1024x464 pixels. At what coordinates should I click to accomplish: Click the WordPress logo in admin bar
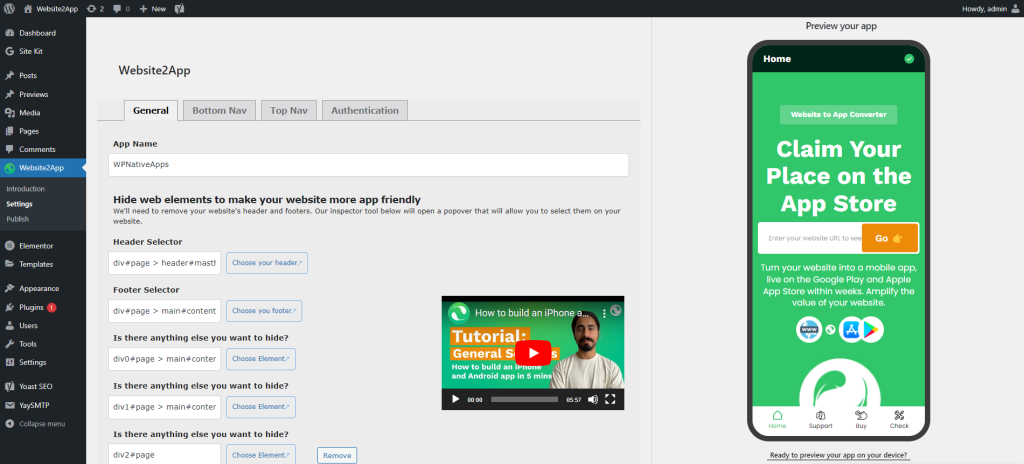tap(9, 8)
